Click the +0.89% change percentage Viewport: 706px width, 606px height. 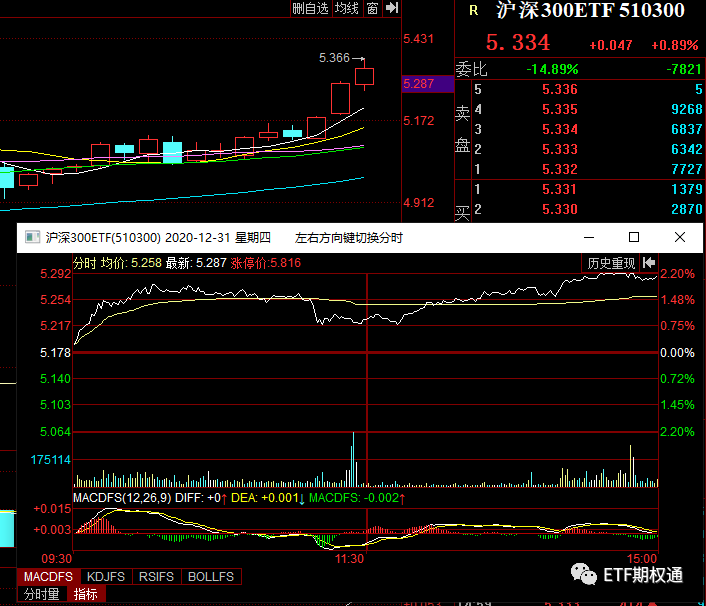pyautogui.click(x=674, y=45)
